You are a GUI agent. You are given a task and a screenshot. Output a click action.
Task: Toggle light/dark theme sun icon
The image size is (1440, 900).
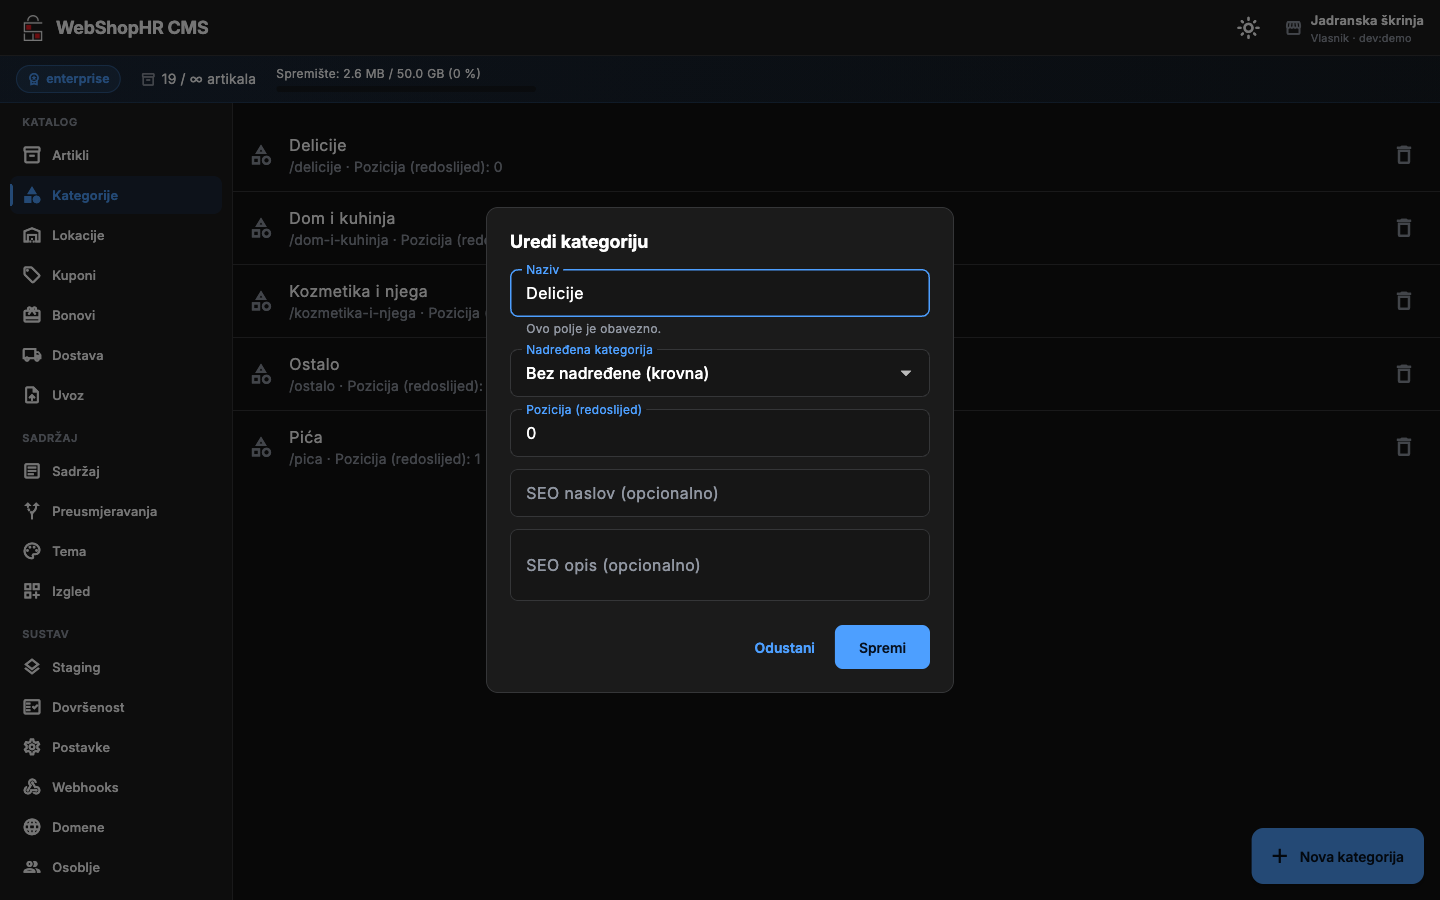tap(1248, 28)
